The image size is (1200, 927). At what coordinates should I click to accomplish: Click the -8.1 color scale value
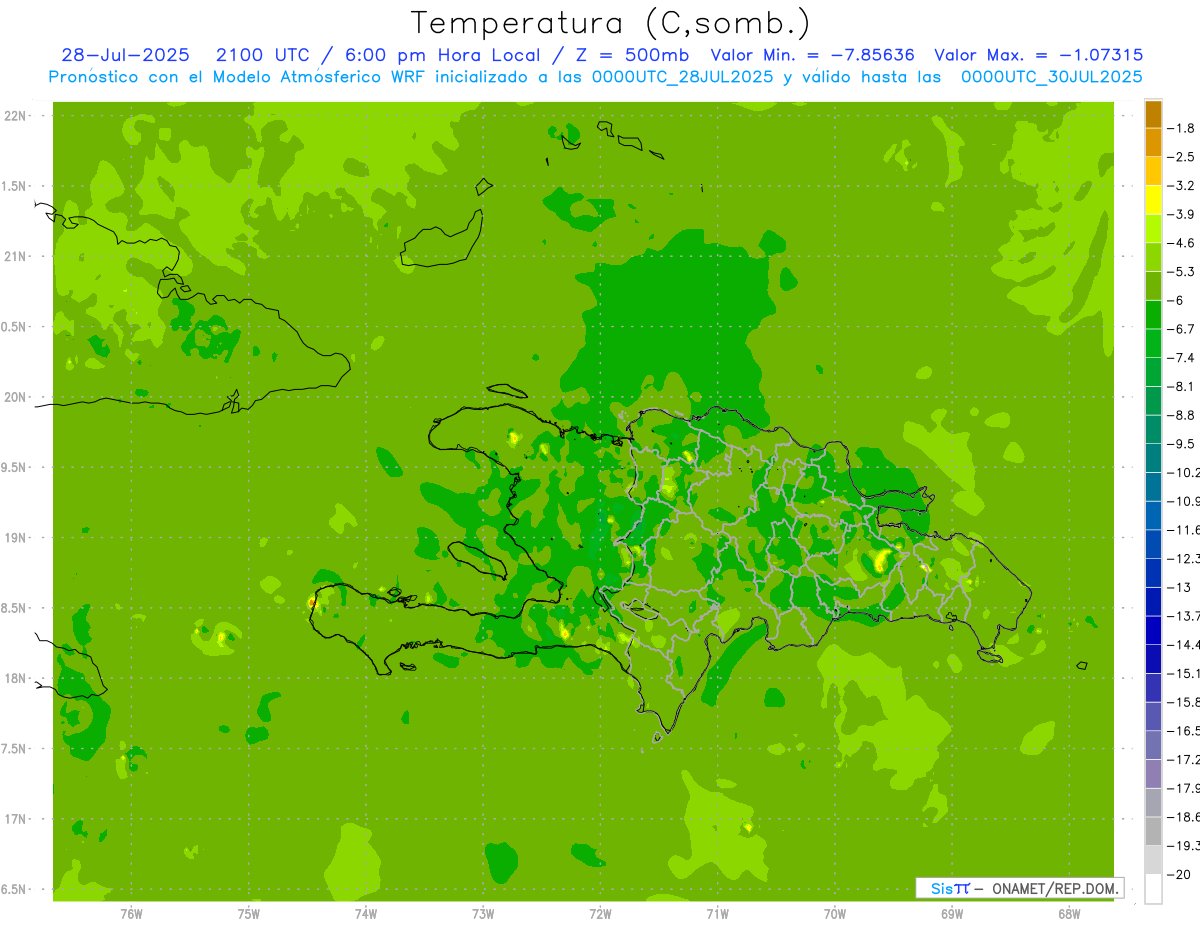pyautogui.click(x=1182, y=386)
